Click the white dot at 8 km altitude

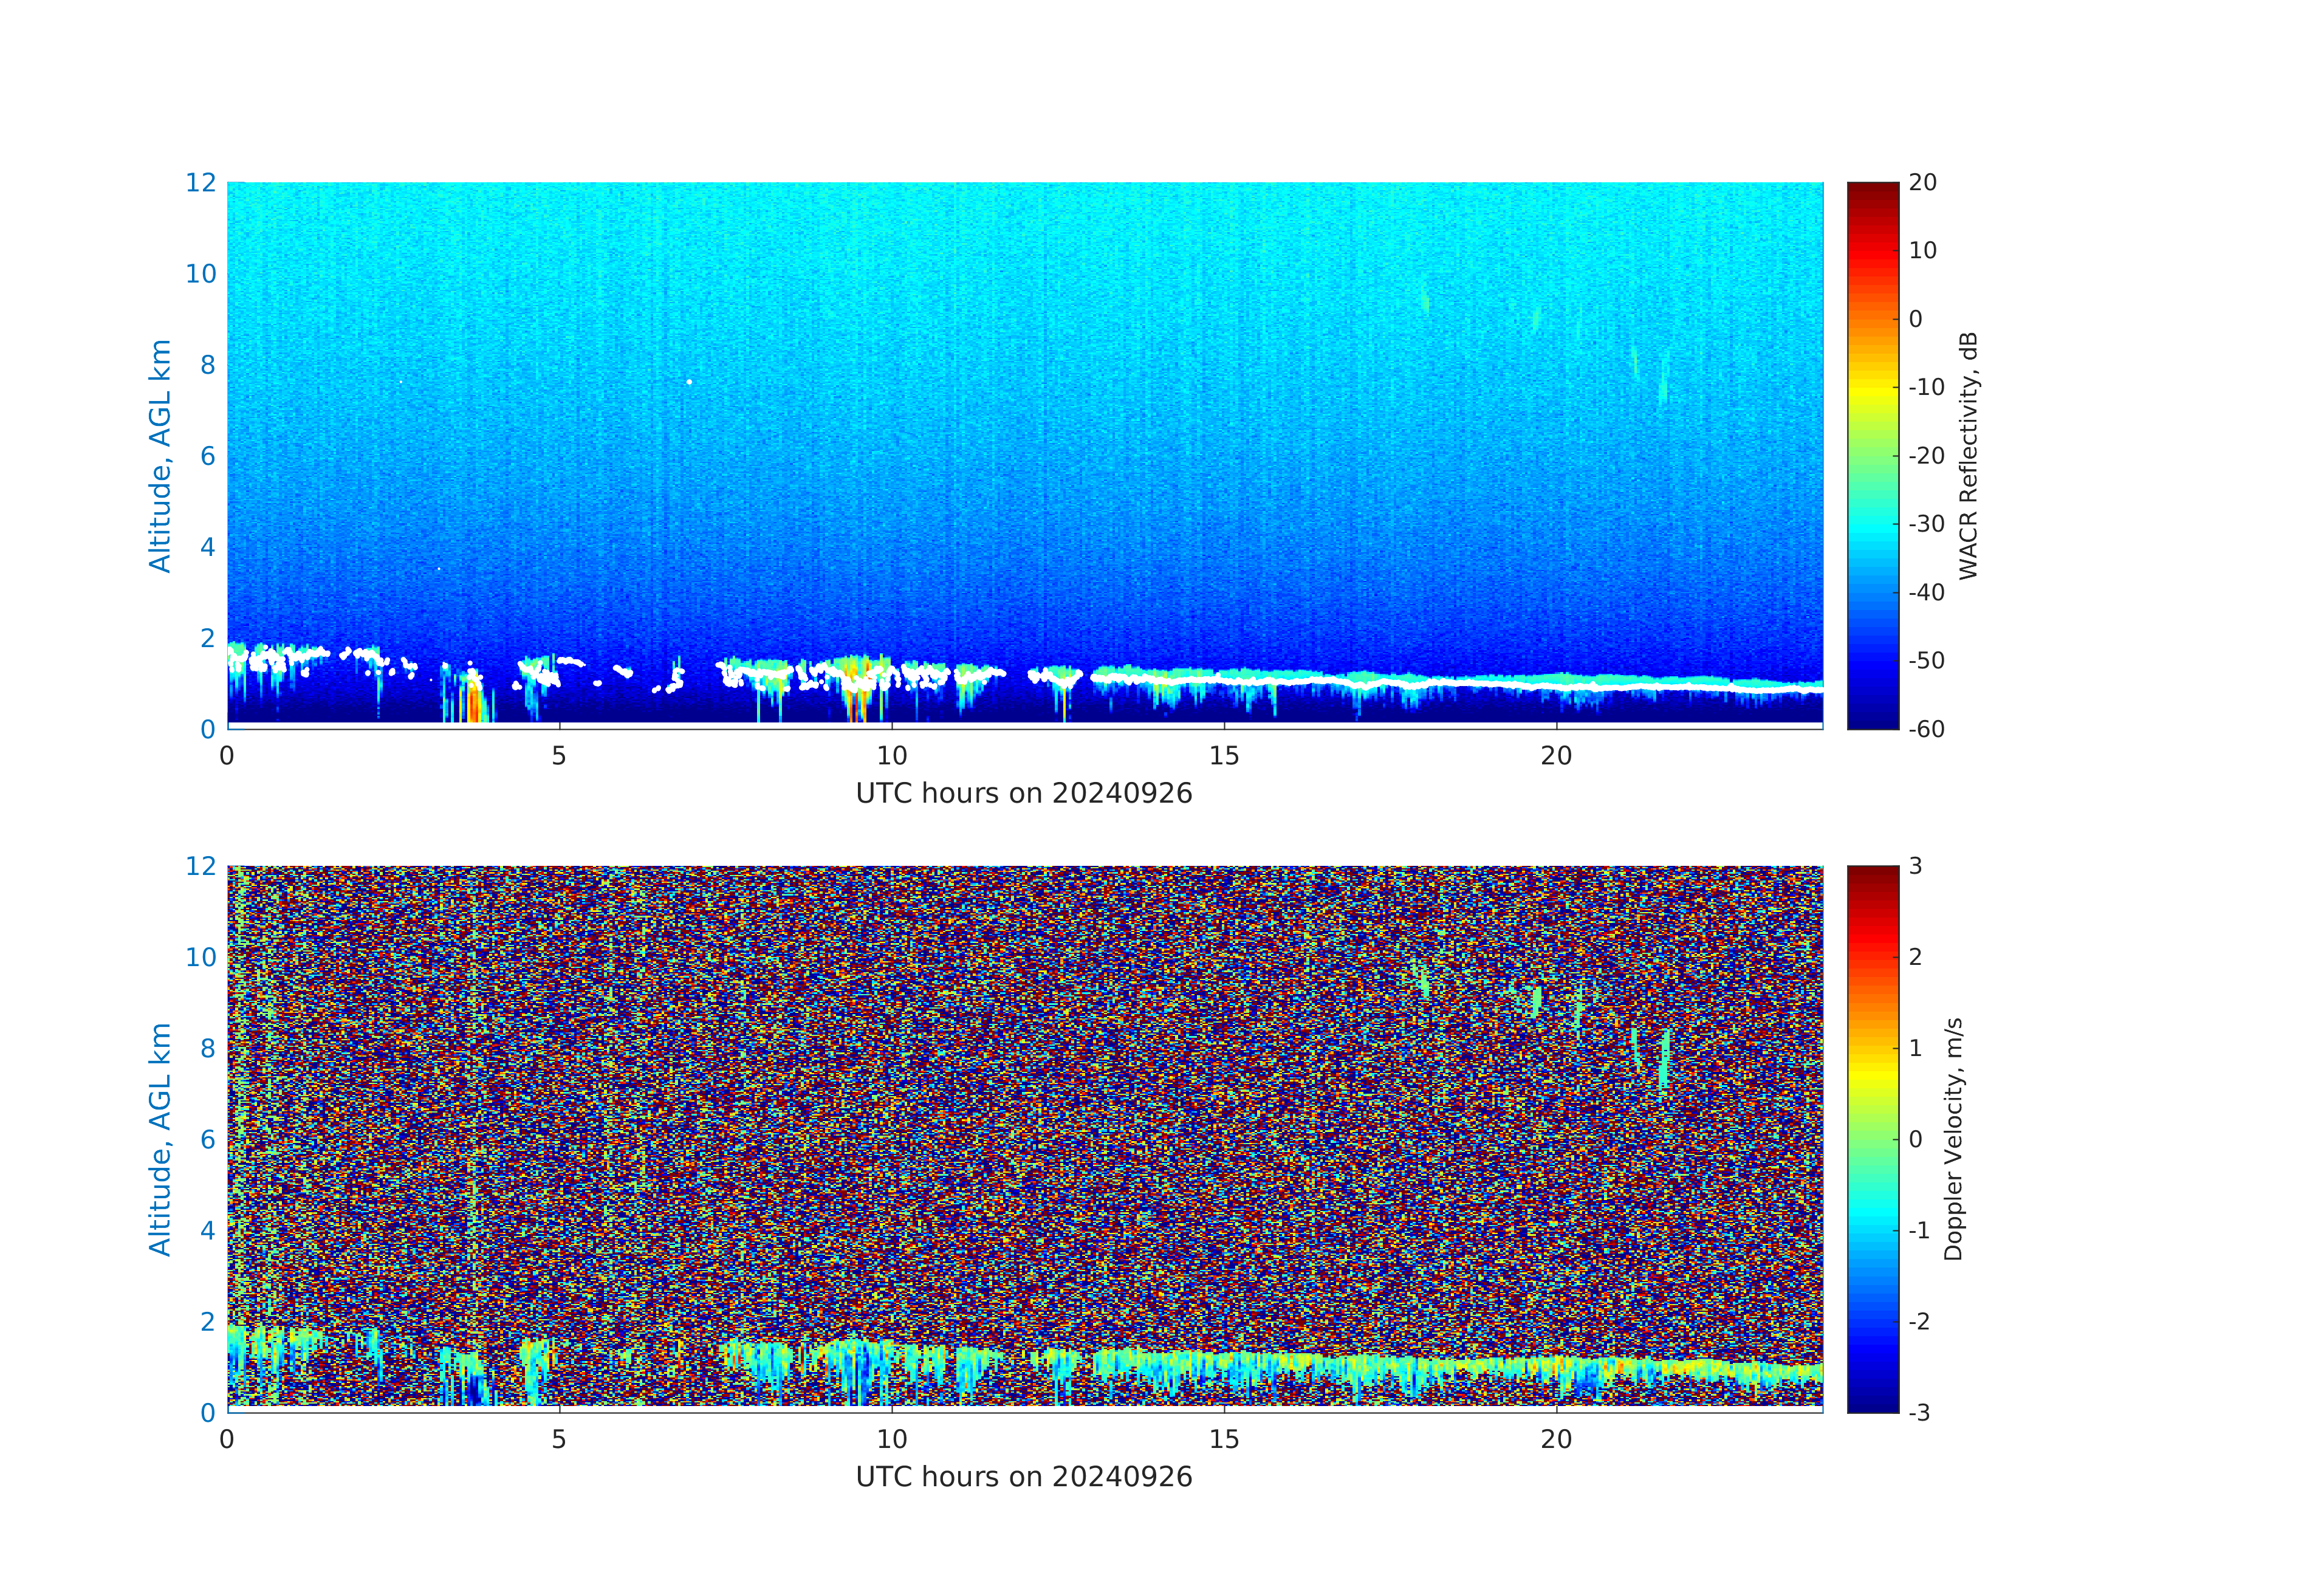(689, 382)
